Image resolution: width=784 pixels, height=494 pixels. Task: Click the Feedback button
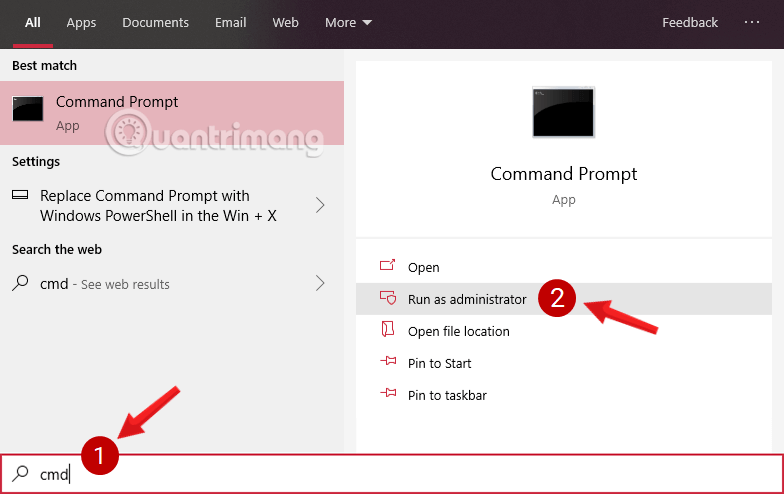pyautogui.click(x=689, y=22)
